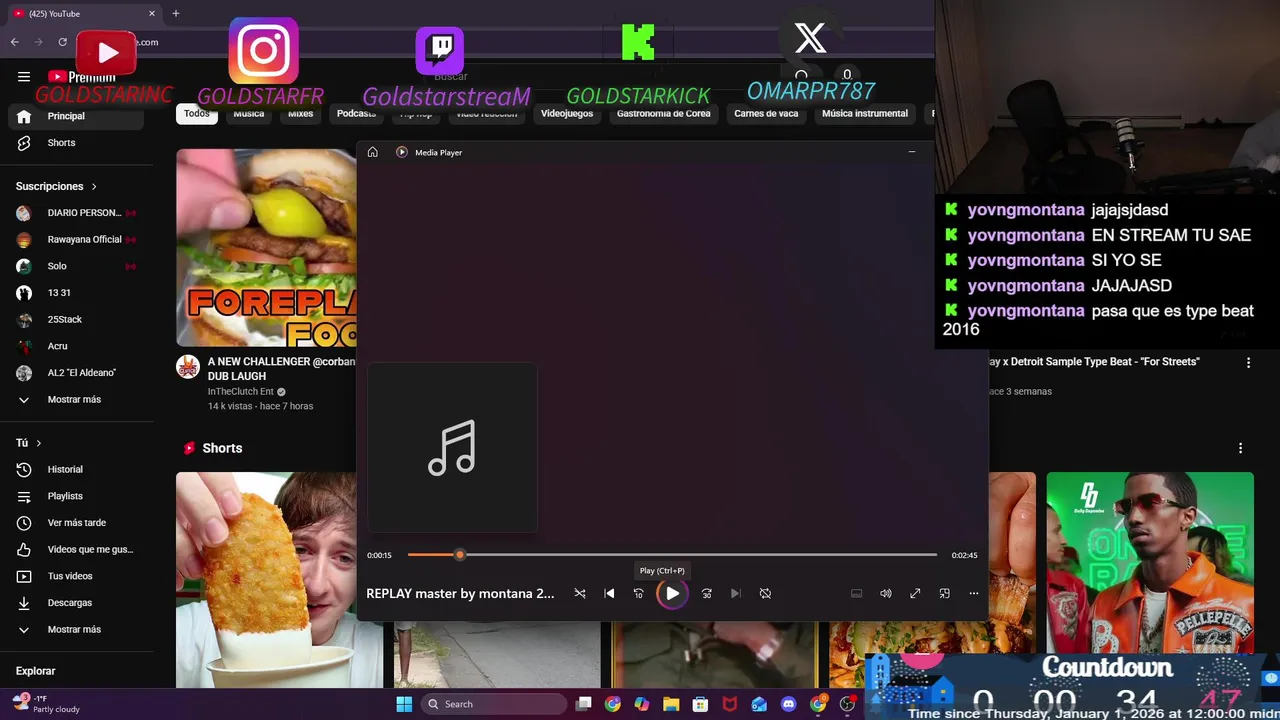Open the A NEW CHALLENGER video title
This screenshot has width=1280, height=720.
(281, 369)
